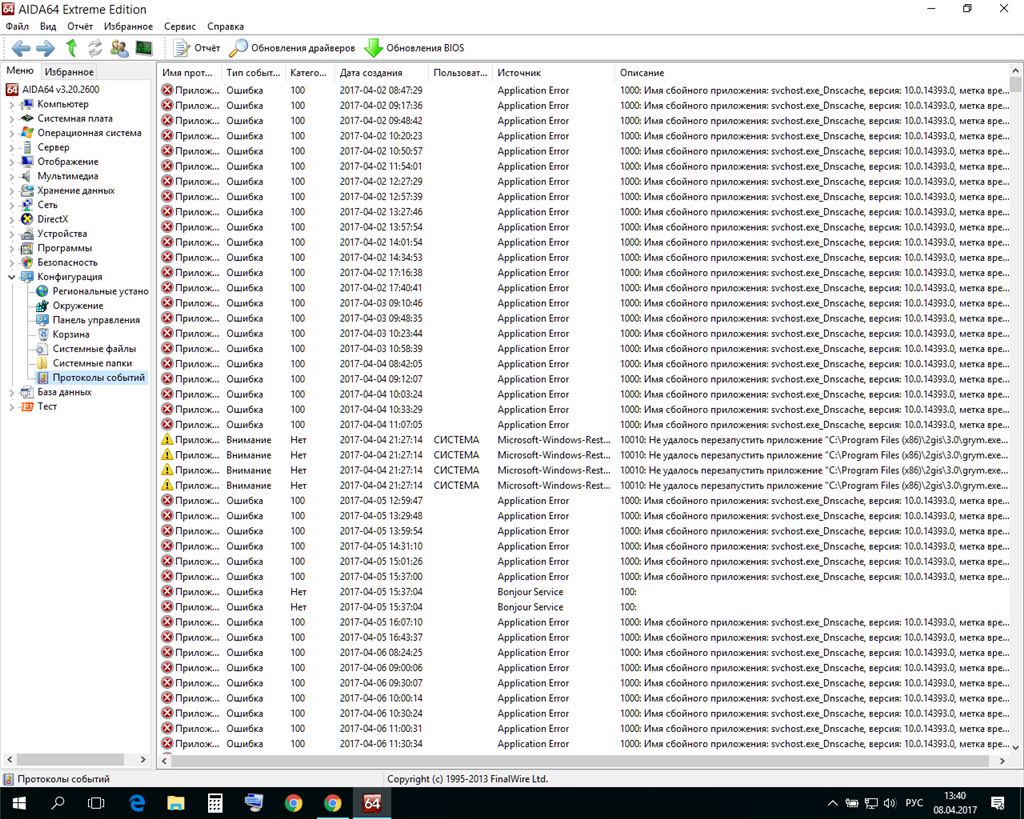The image size is (1024, 819).
Task: Open the users management toolbar icon
Action: 120,48
